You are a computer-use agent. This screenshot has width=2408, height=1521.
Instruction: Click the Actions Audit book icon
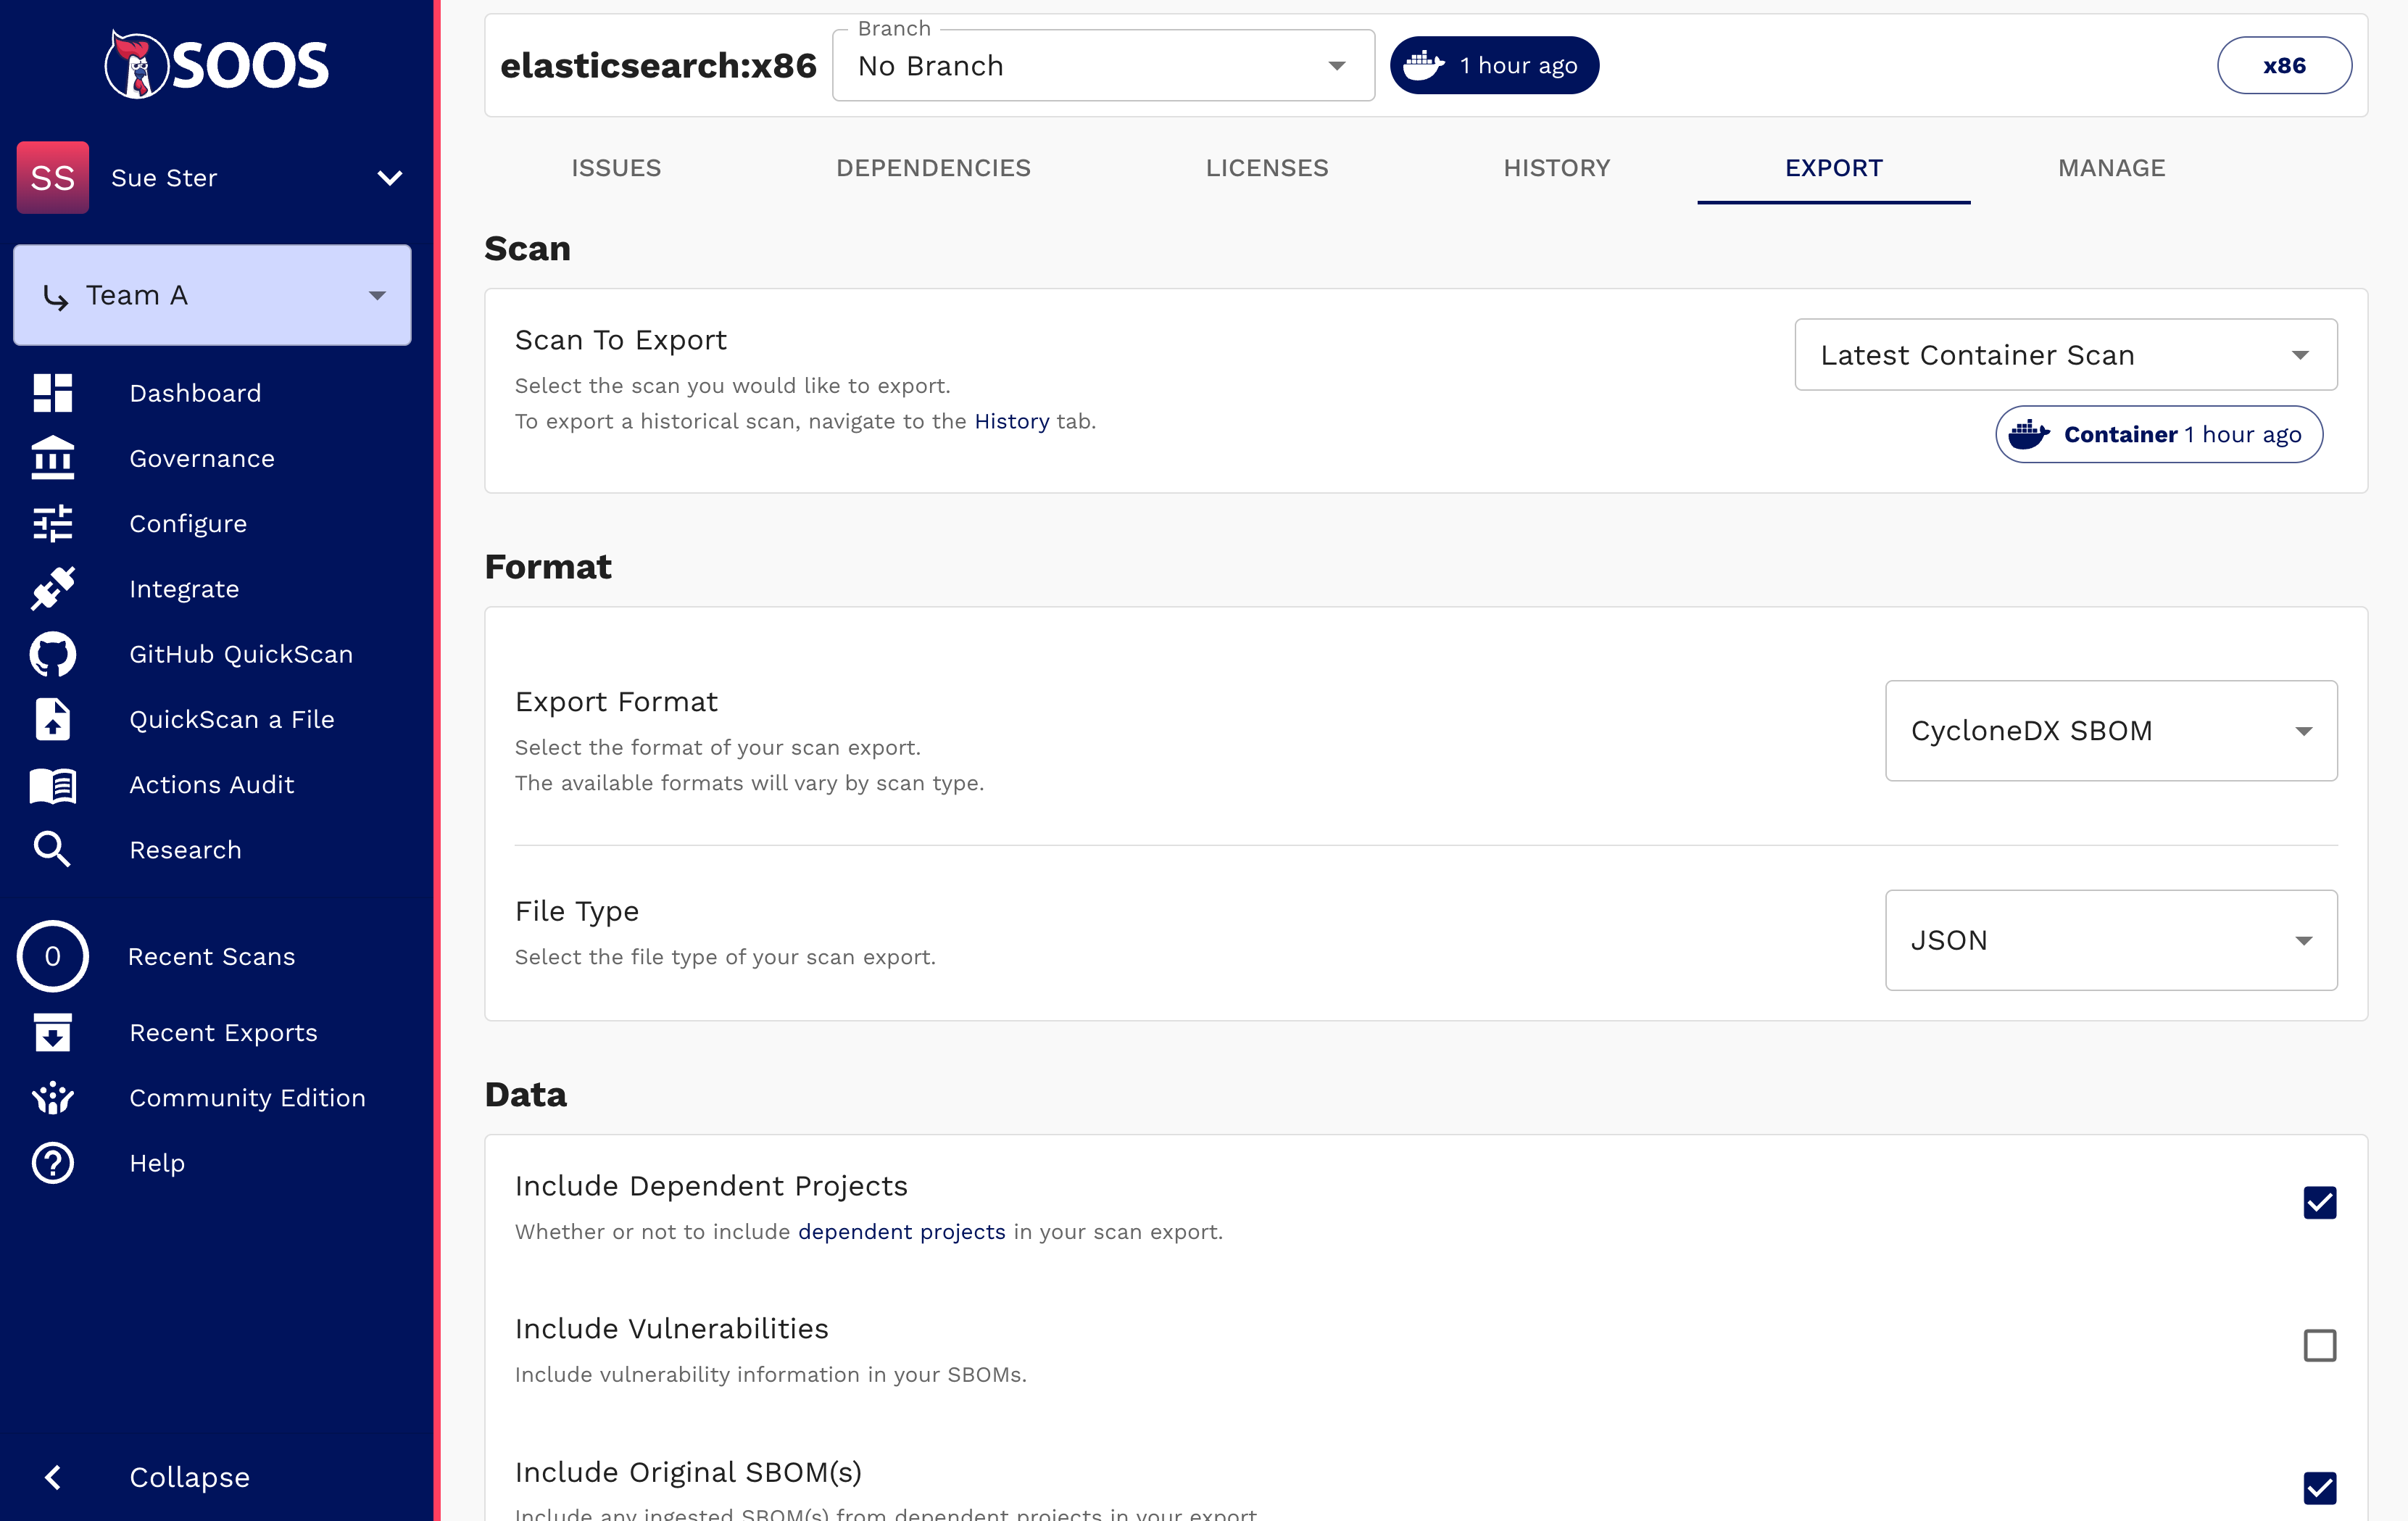(x=53, y=785)
